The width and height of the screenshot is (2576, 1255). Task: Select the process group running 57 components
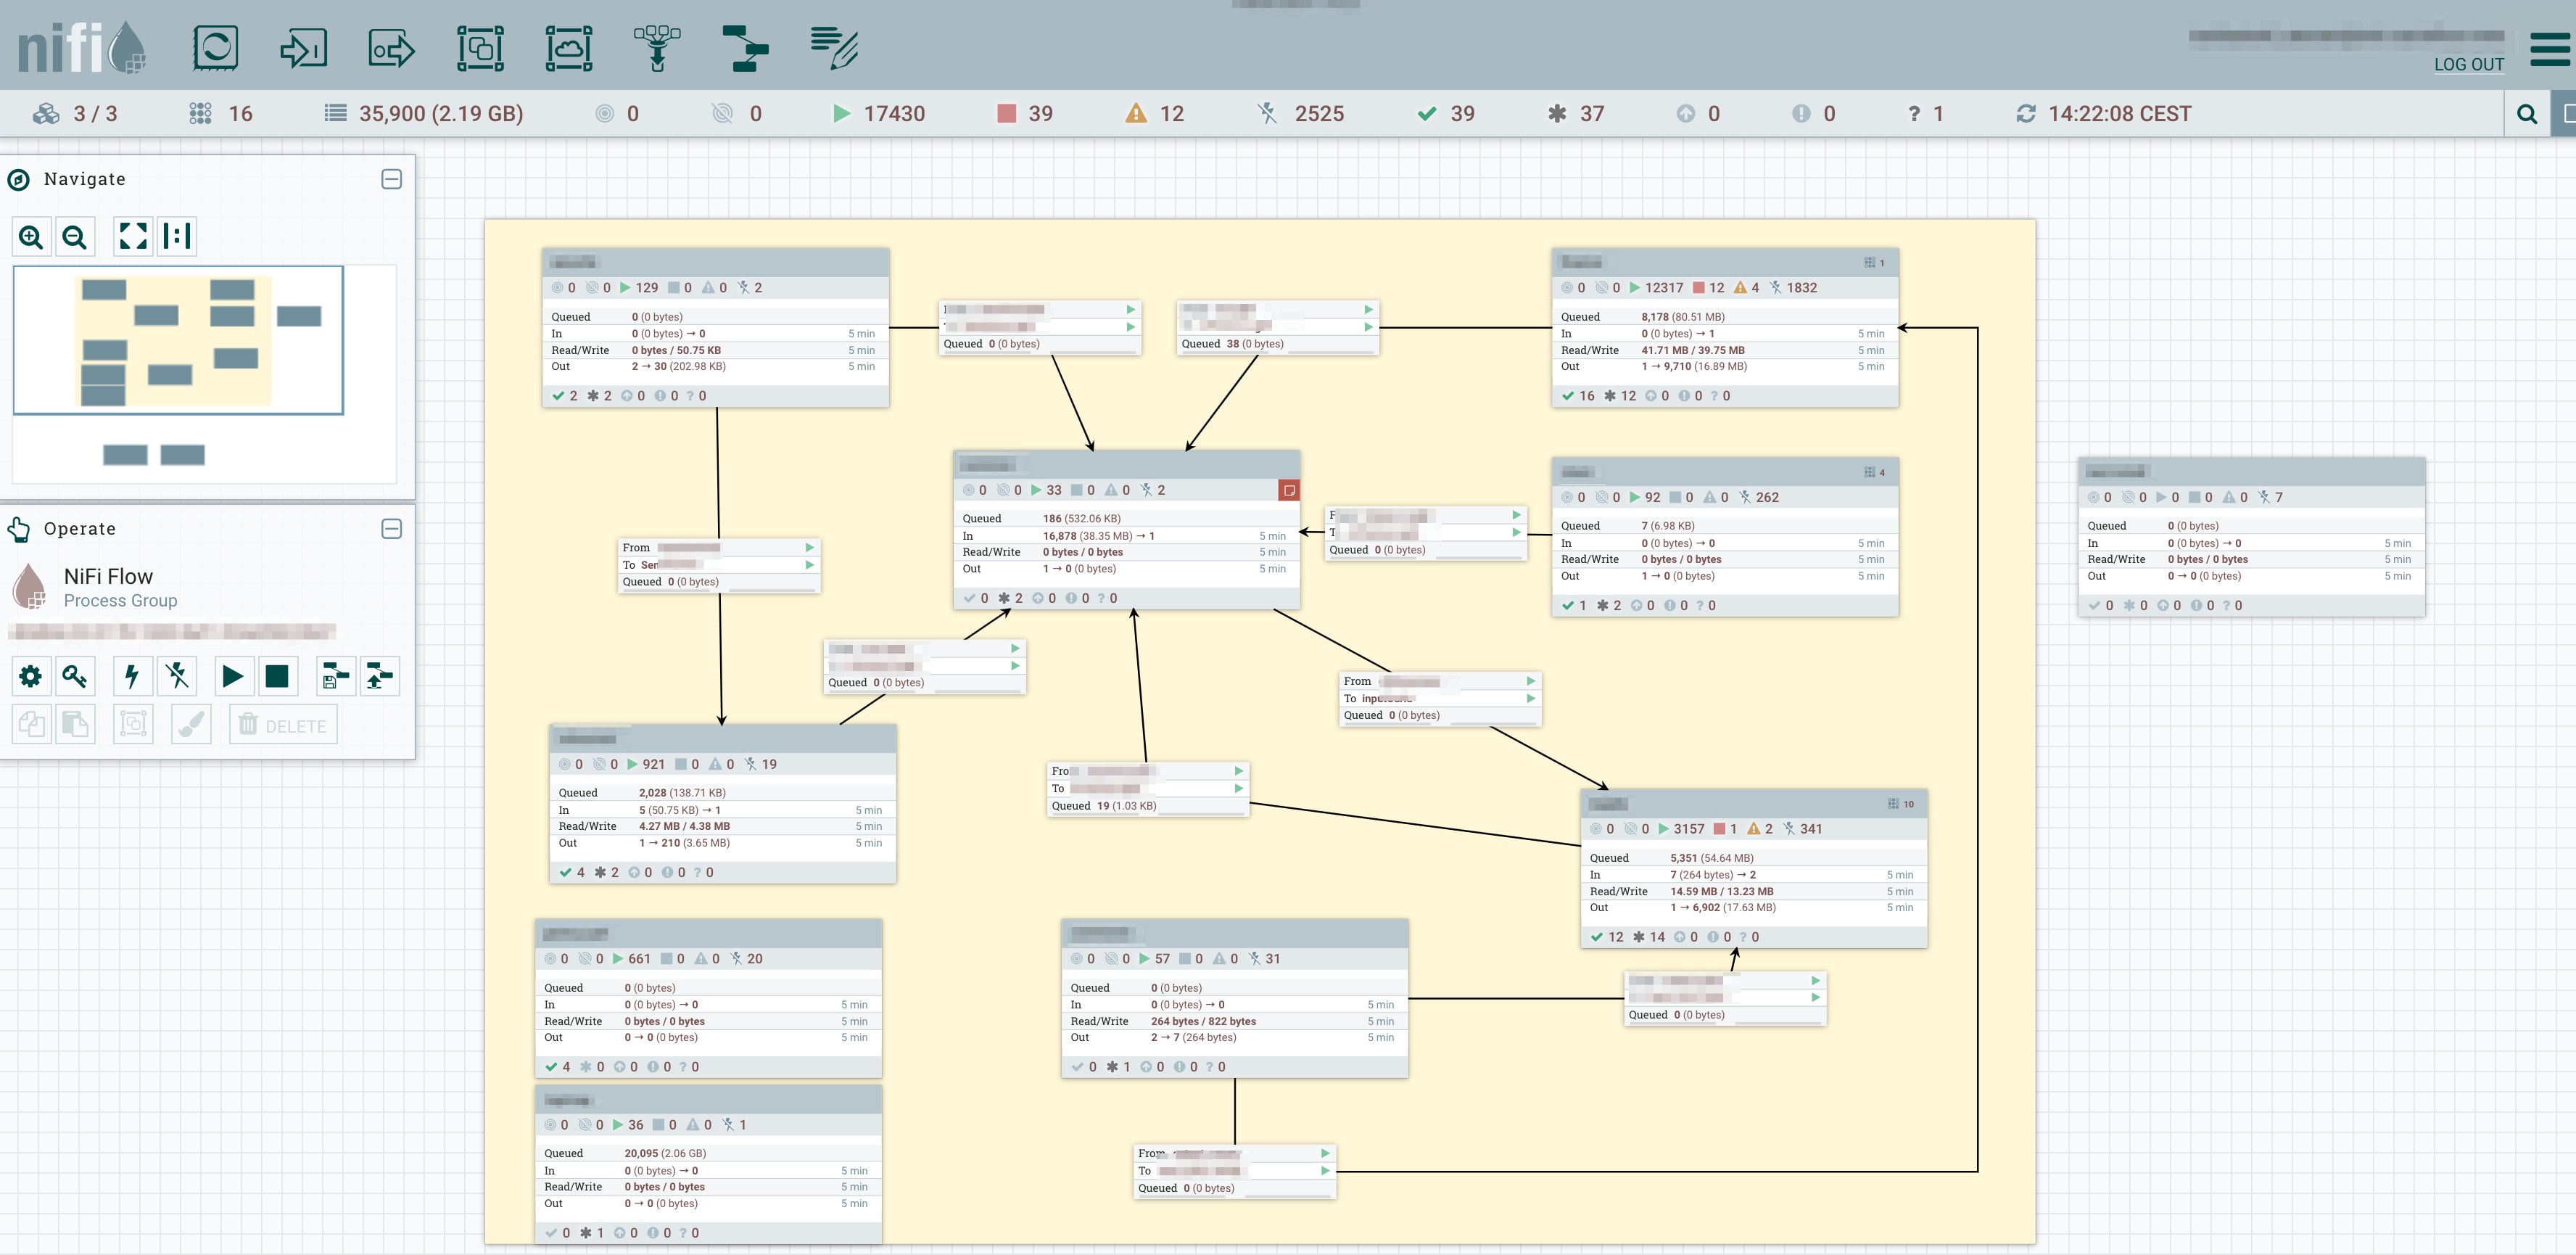pyautogui.click(x=1234, y=999)
